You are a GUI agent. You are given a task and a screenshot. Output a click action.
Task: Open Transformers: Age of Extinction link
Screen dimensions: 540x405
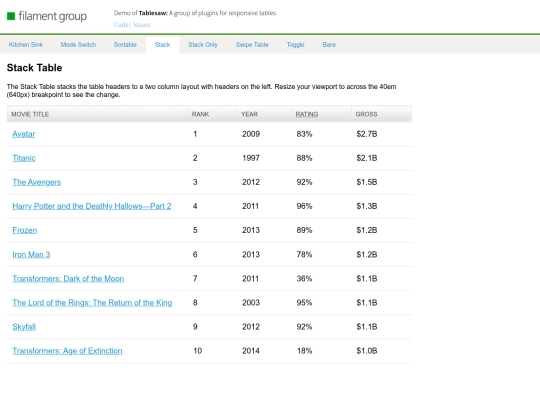pos(68,351)
